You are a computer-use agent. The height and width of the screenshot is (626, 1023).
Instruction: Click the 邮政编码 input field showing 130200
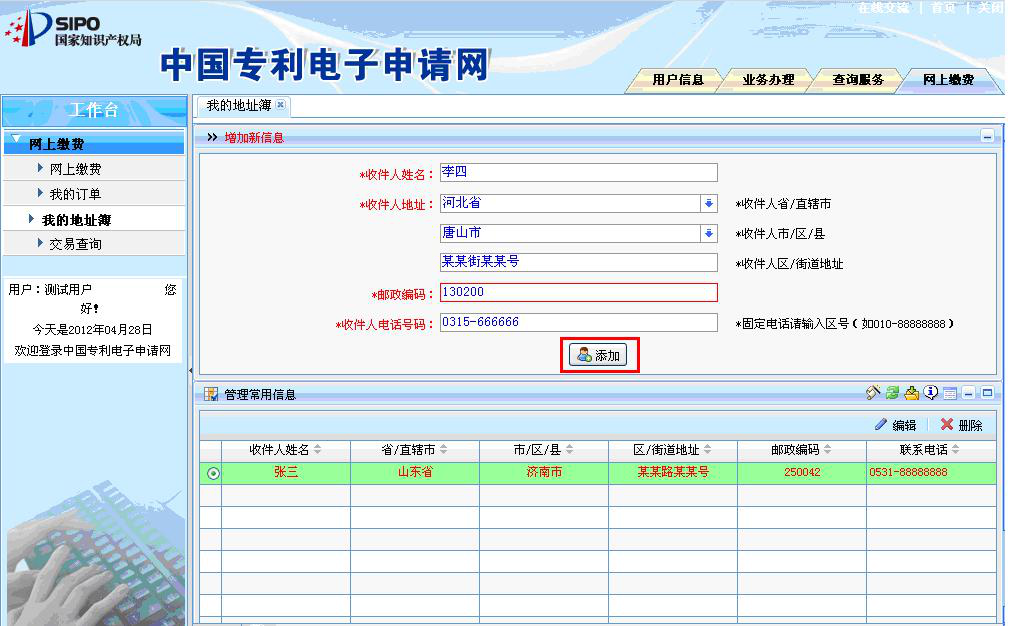(578, 293)
